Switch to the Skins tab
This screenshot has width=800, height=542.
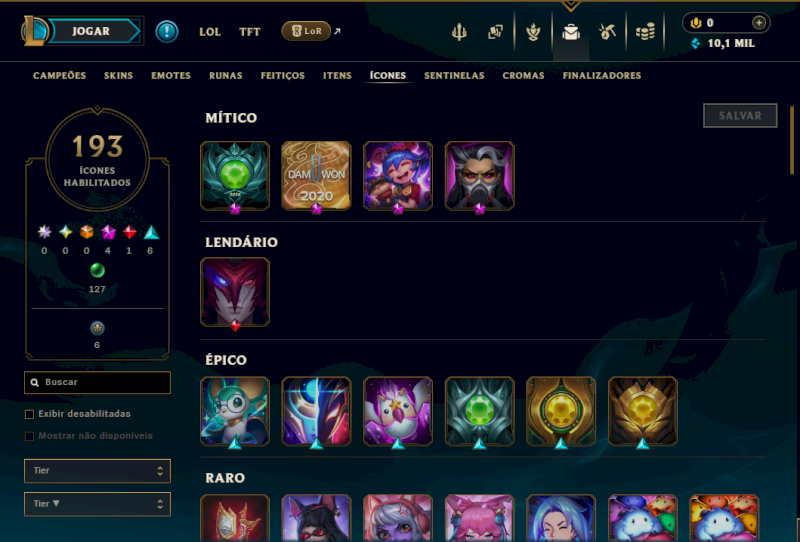click(118, 76)
